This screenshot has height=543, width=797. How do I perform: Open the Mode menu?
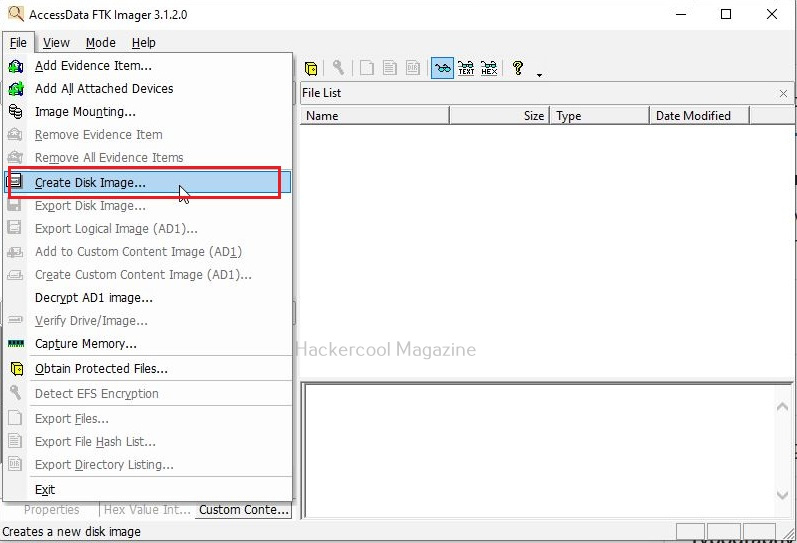pos(100,42)
